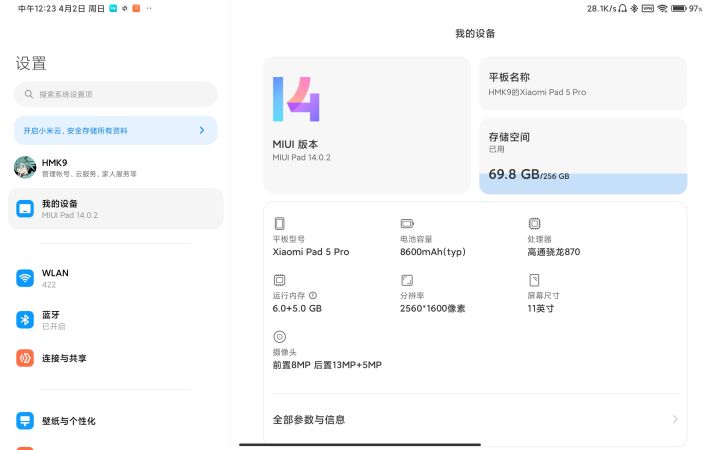720x450 pixels.
Task: Tap the HMK9 account avatar
Action: coord(25,167)
